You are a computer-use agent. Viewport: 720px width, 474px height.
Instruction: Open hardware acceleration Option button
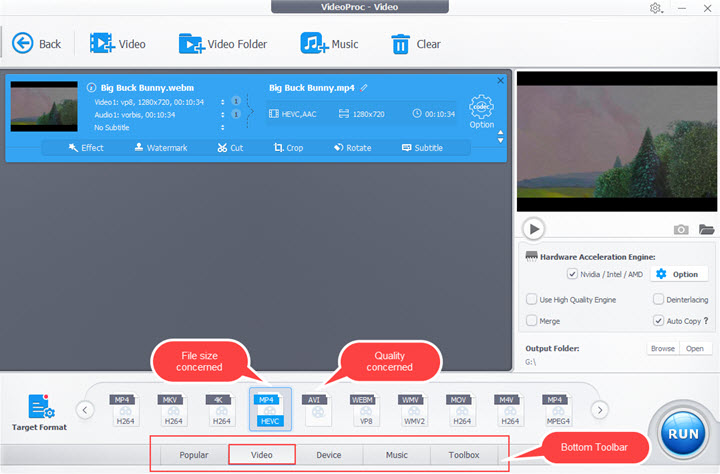(678, 274)
